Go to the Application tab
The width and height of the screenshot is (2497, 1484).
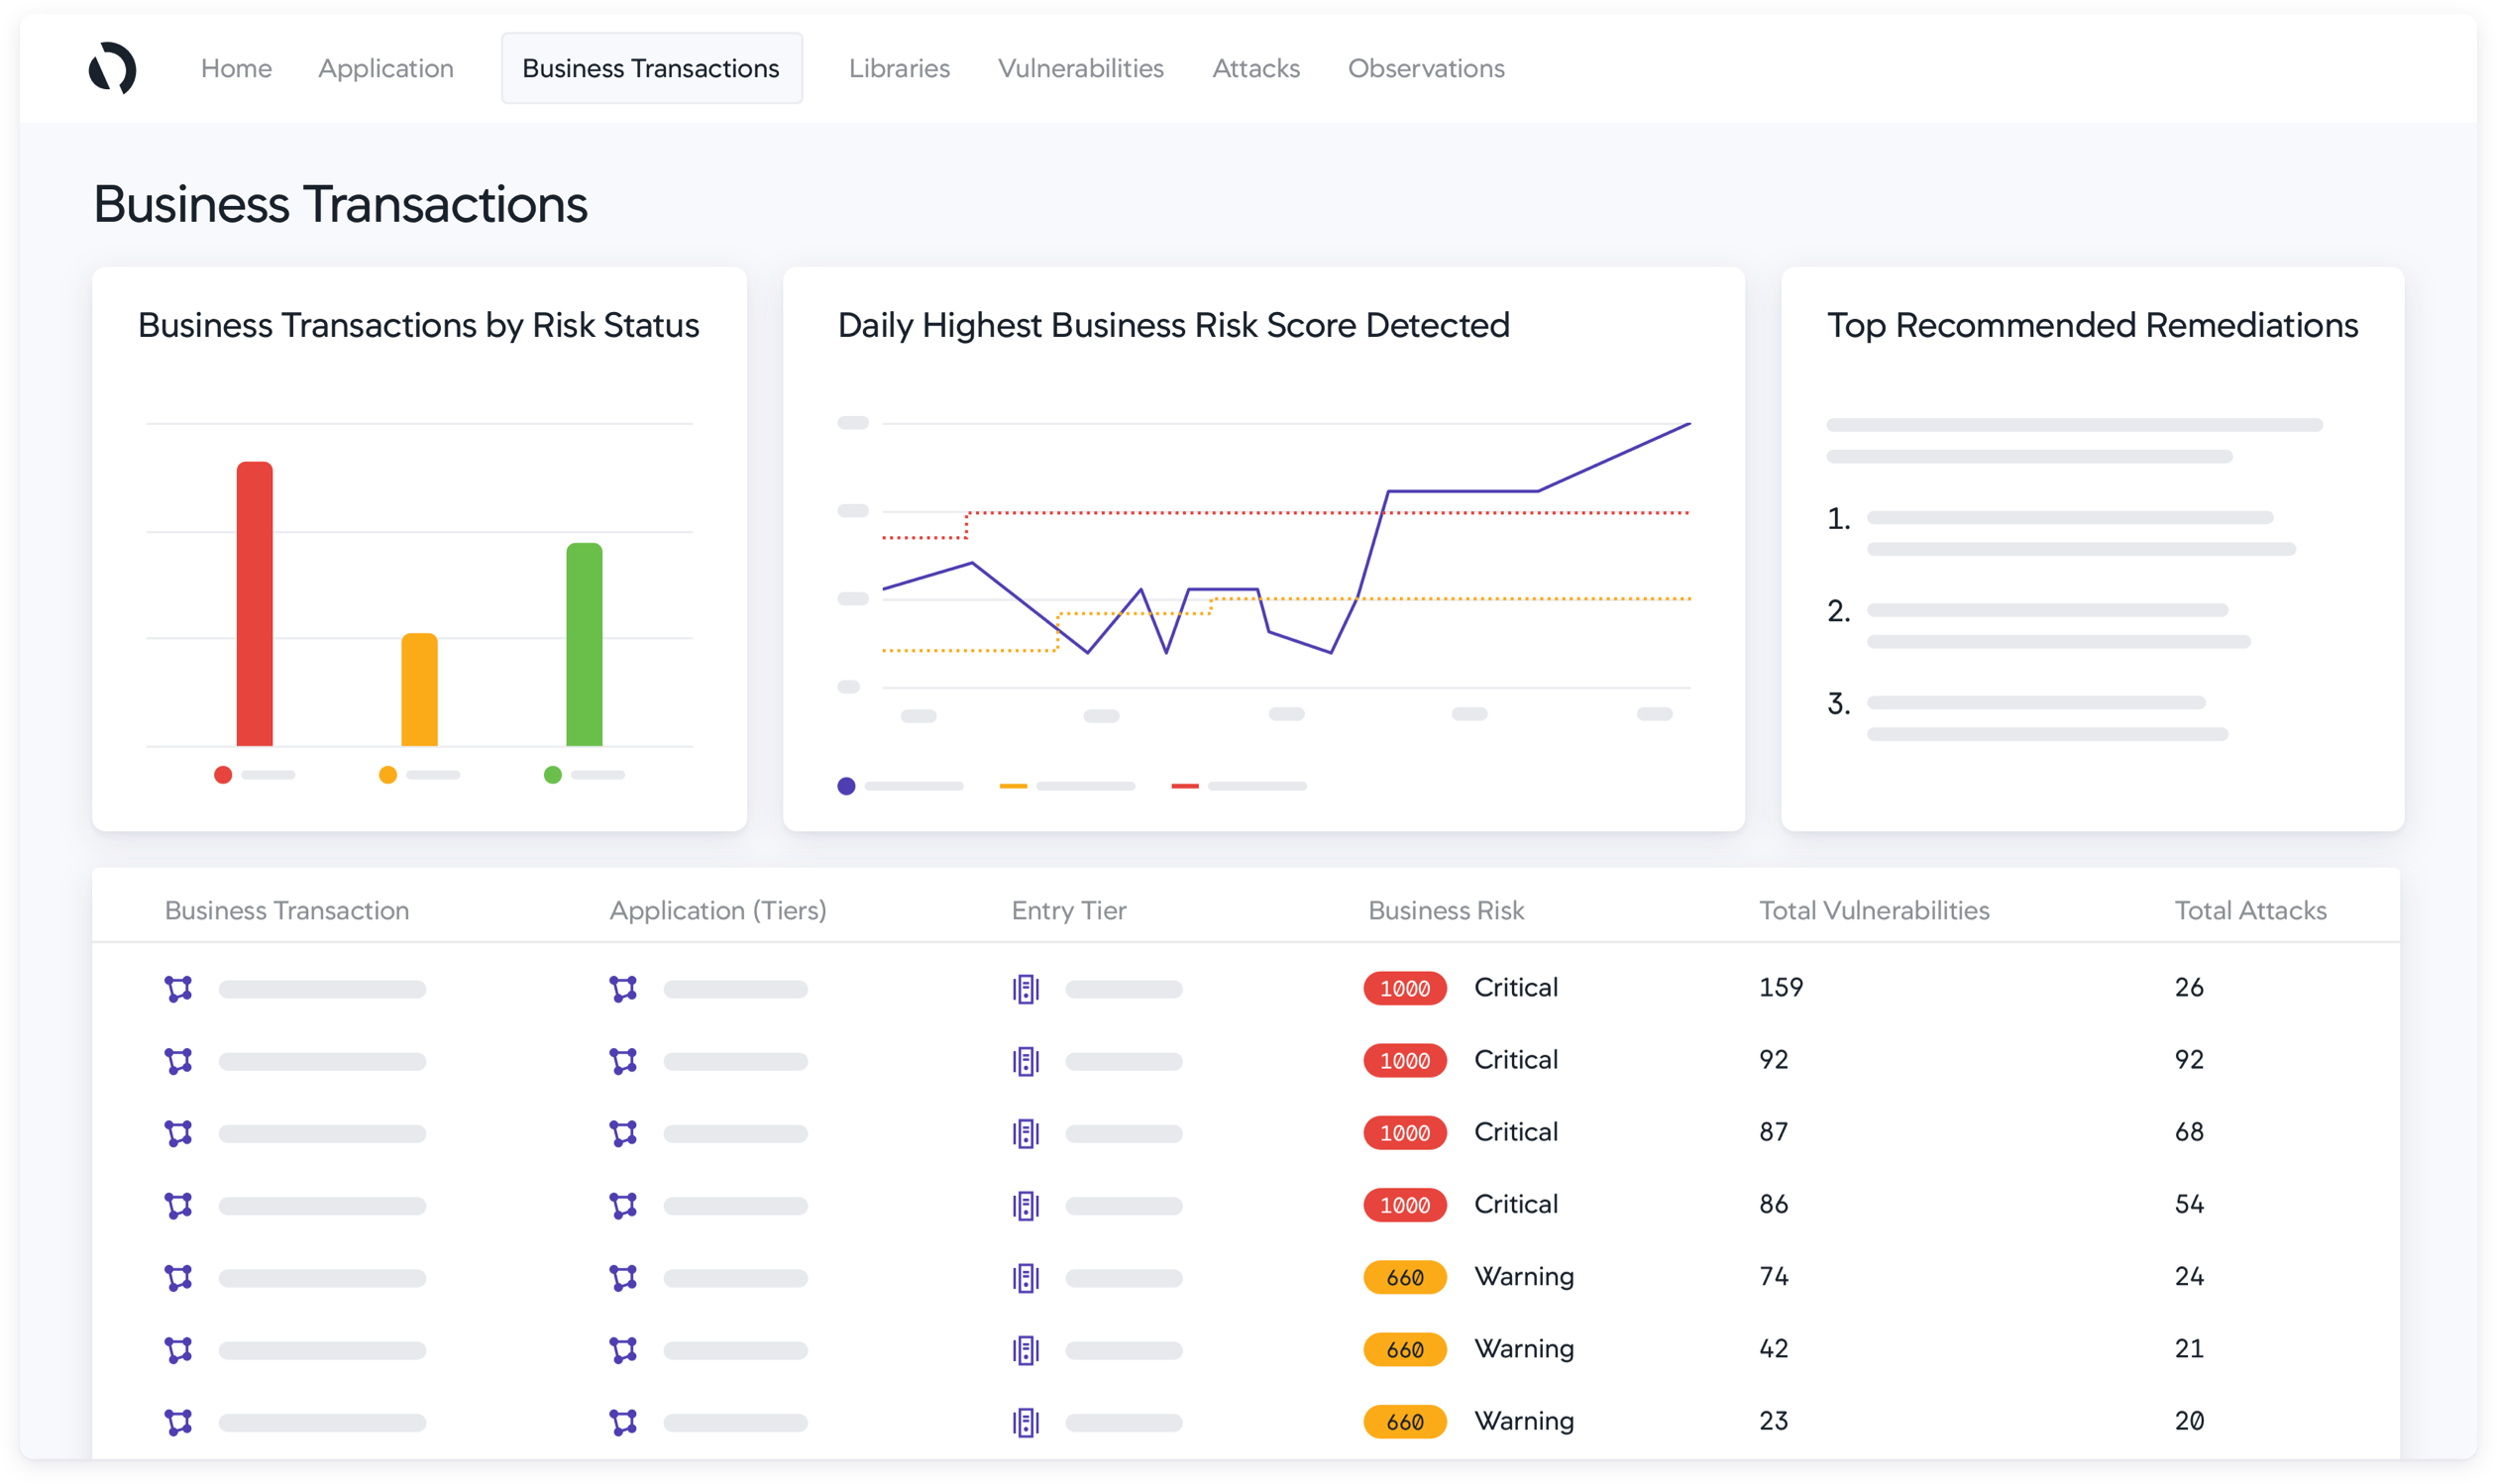coord(386,68)
